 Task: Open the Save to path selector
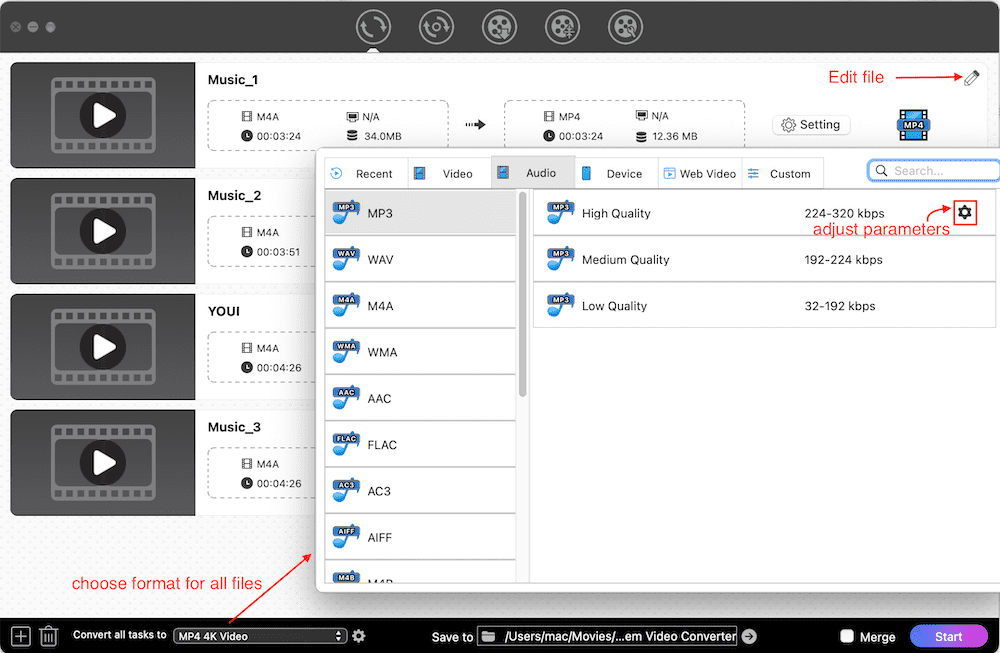pyautogui.click(x=608, y=636)
